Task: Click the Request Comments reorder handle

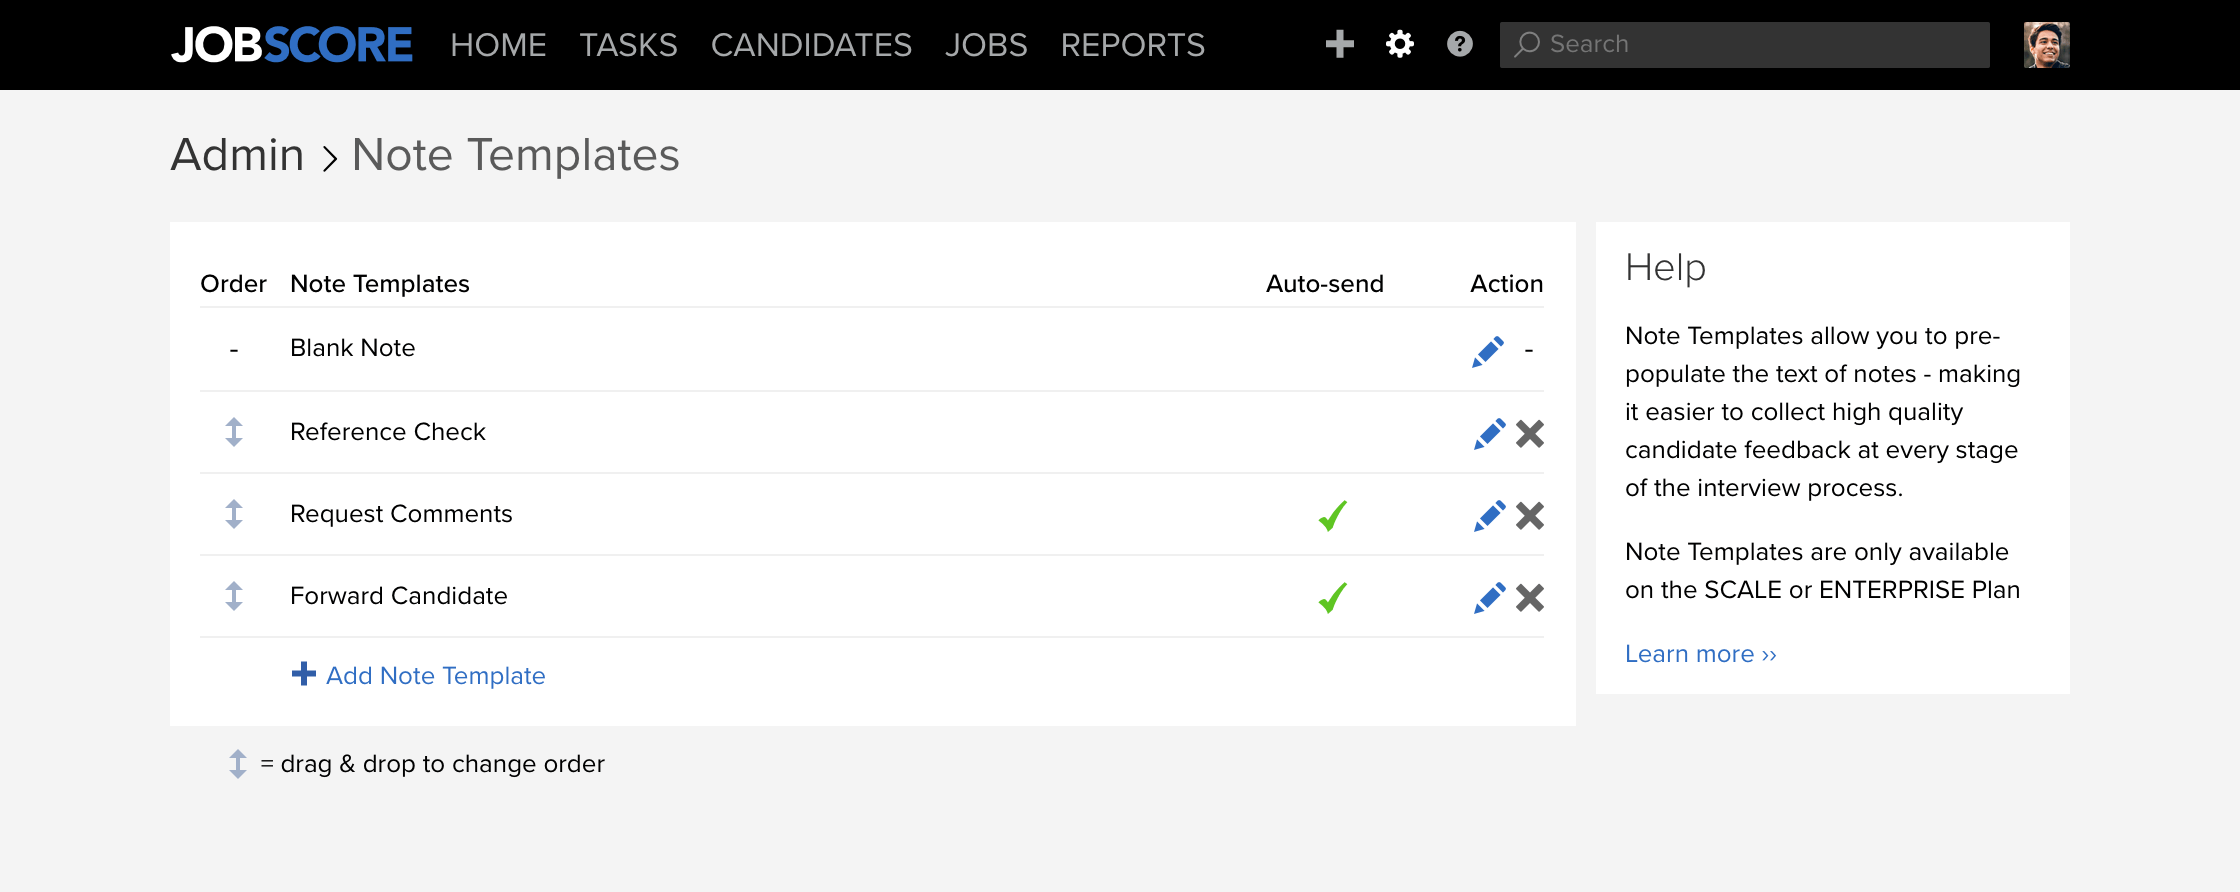Action: 234,514
